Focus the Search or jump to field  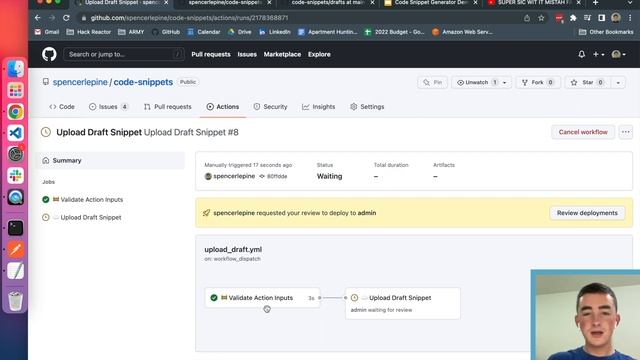[123, 54]
